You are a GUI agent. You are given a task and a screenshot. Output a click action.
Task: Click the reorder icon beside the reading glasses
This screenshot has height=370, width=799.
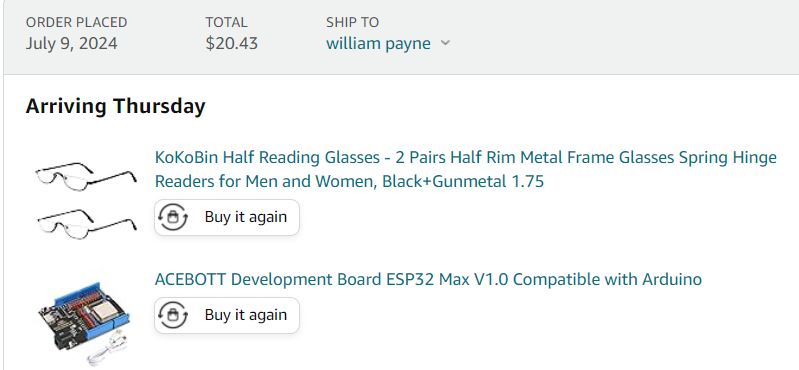[173, 217]
